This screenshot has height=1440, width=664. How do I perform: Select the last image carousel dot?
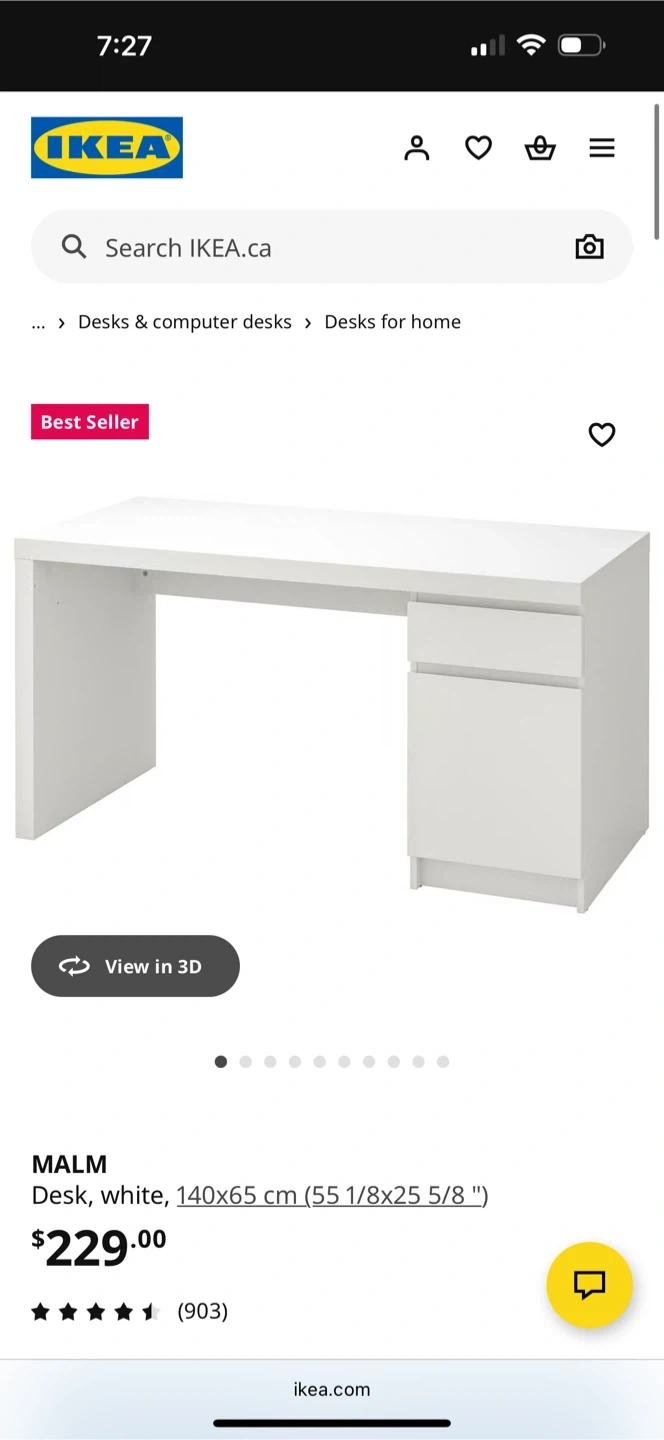point(443,1062)
